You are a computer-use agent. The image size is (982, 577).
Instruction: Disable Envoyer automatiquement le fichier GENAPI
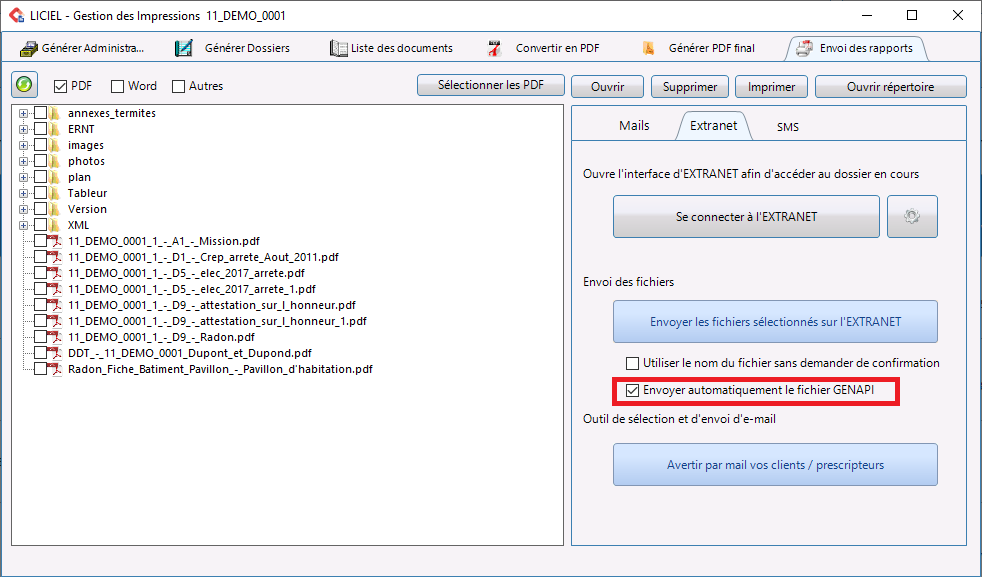point(632,390)
